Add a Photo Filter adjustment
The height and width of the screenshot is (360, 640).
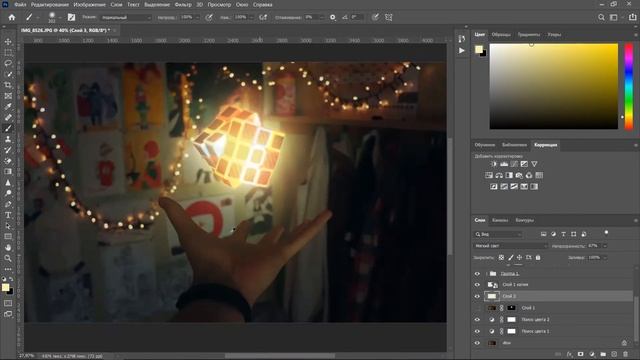pos(519,176)
